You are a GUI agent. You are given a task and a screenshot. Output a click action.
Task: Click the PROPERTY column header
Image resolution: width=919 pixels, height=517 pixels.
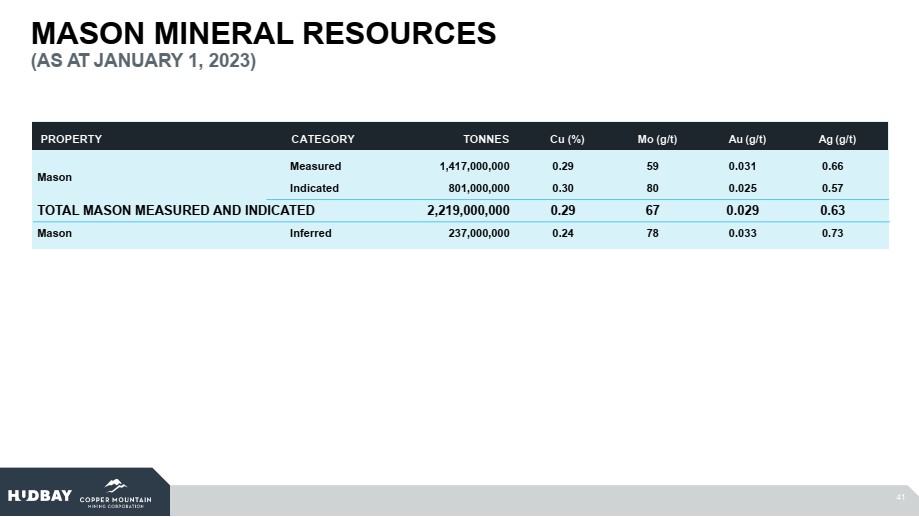click(x=71, y=139)
